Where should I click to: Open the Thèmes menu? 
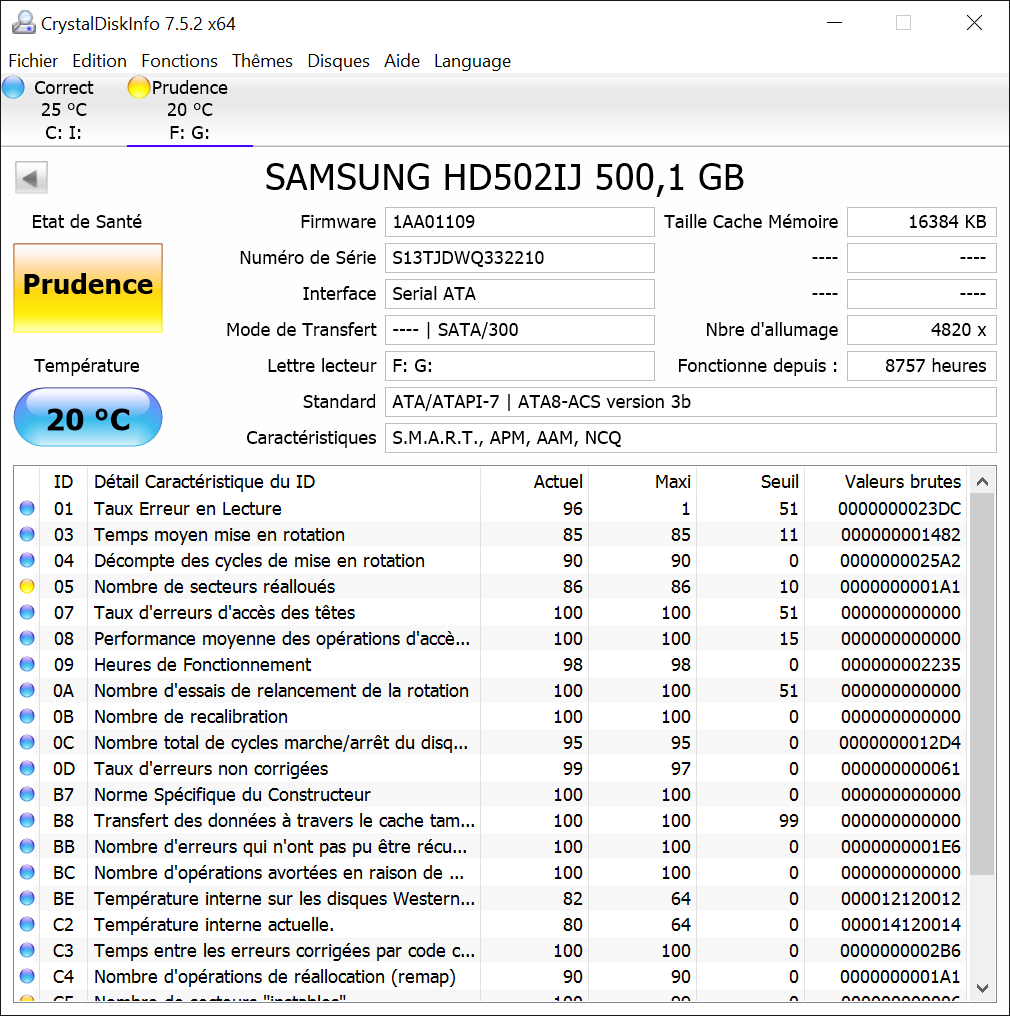pyautogui.click(x=262, y=61)
